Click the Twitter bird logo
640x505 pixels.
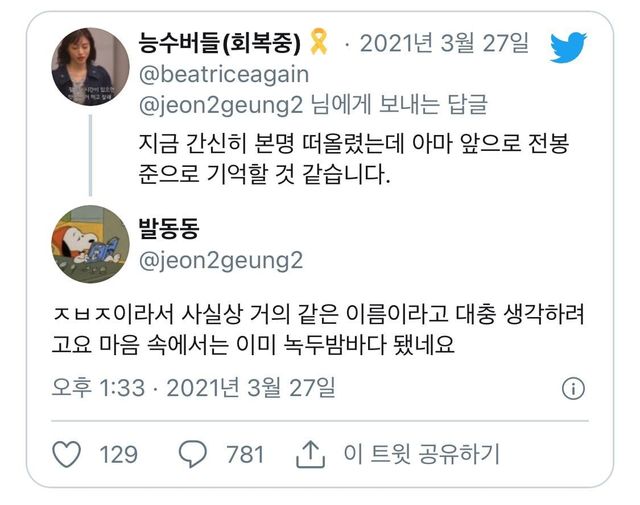pyautogui.click(x=568, y=46)
